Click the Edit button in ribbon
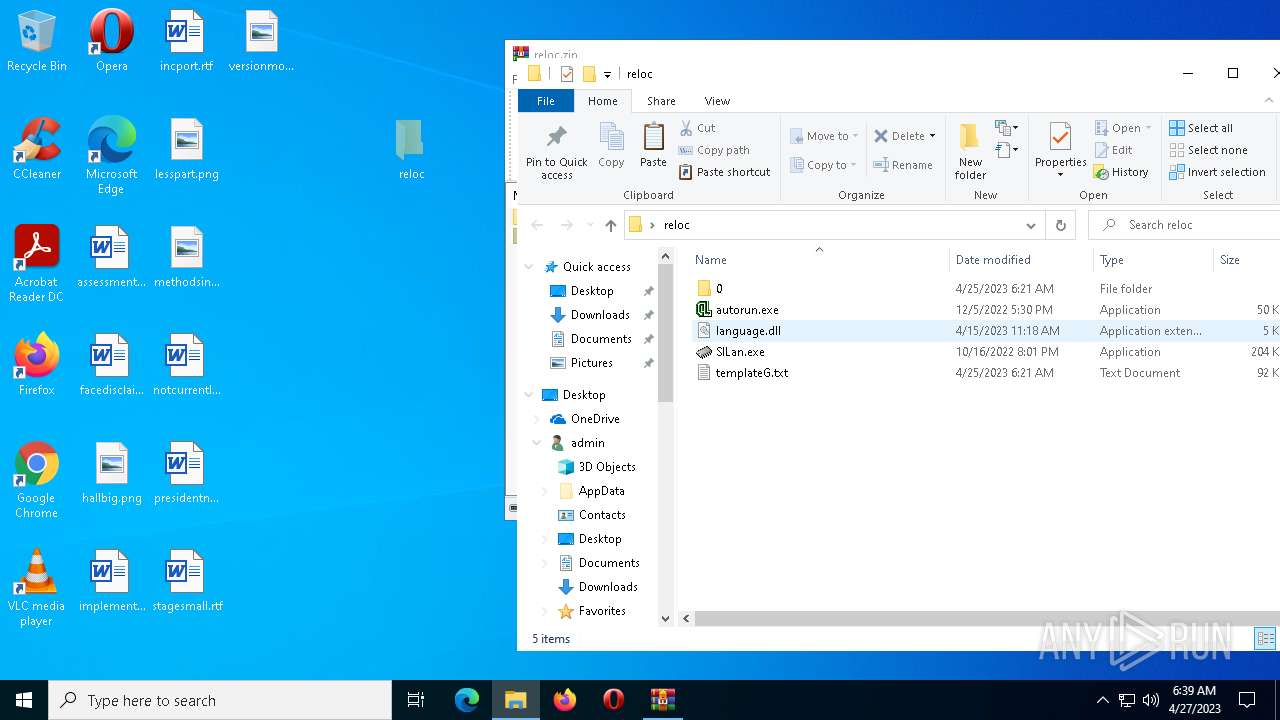Image resolution: width=1280 pixels, height=720 pixels. click(1113, 150)
